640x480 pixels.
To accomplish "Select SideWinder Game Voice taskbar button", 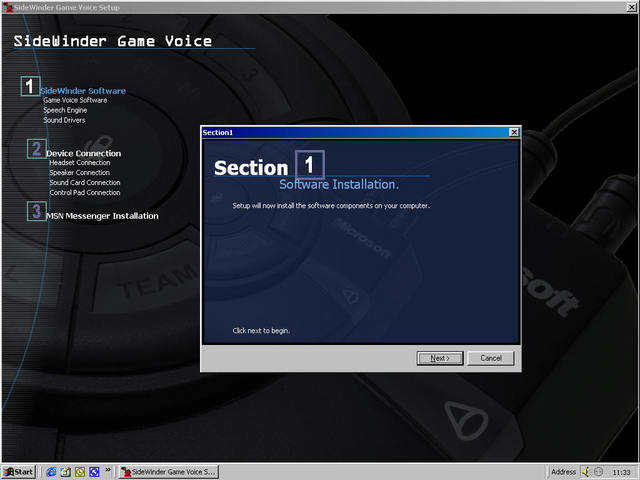I will pyautogui.click(x=169, y=472).
